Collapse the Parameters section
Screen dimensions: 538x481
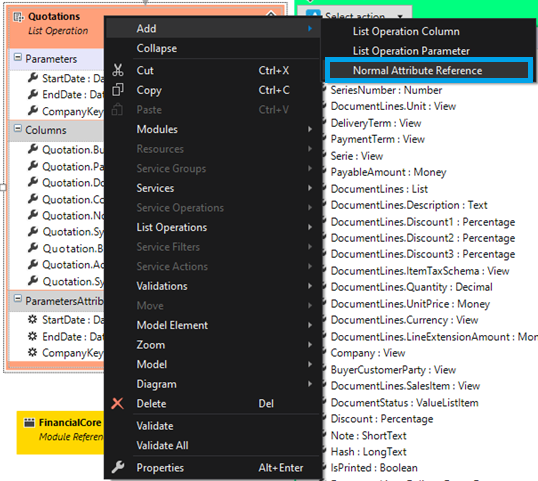click(x=17, y=57)
